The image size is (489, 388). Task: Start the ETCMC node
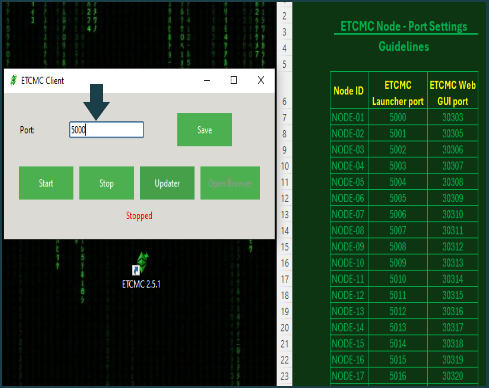(46, 183)
